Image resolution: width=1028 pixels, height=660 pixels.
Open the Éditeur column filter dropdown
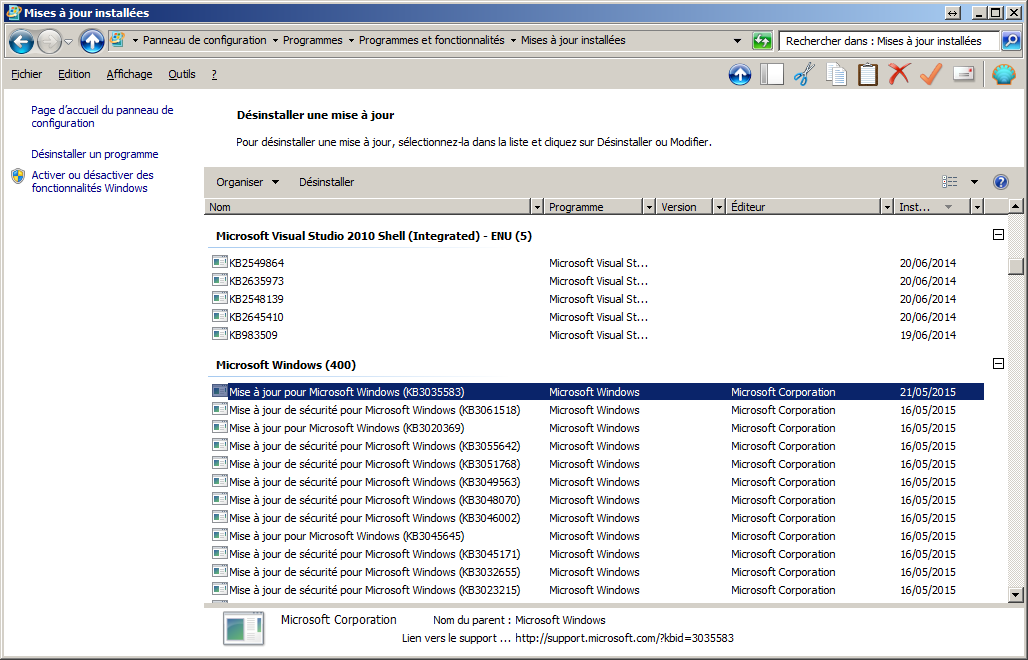[887, 207]
